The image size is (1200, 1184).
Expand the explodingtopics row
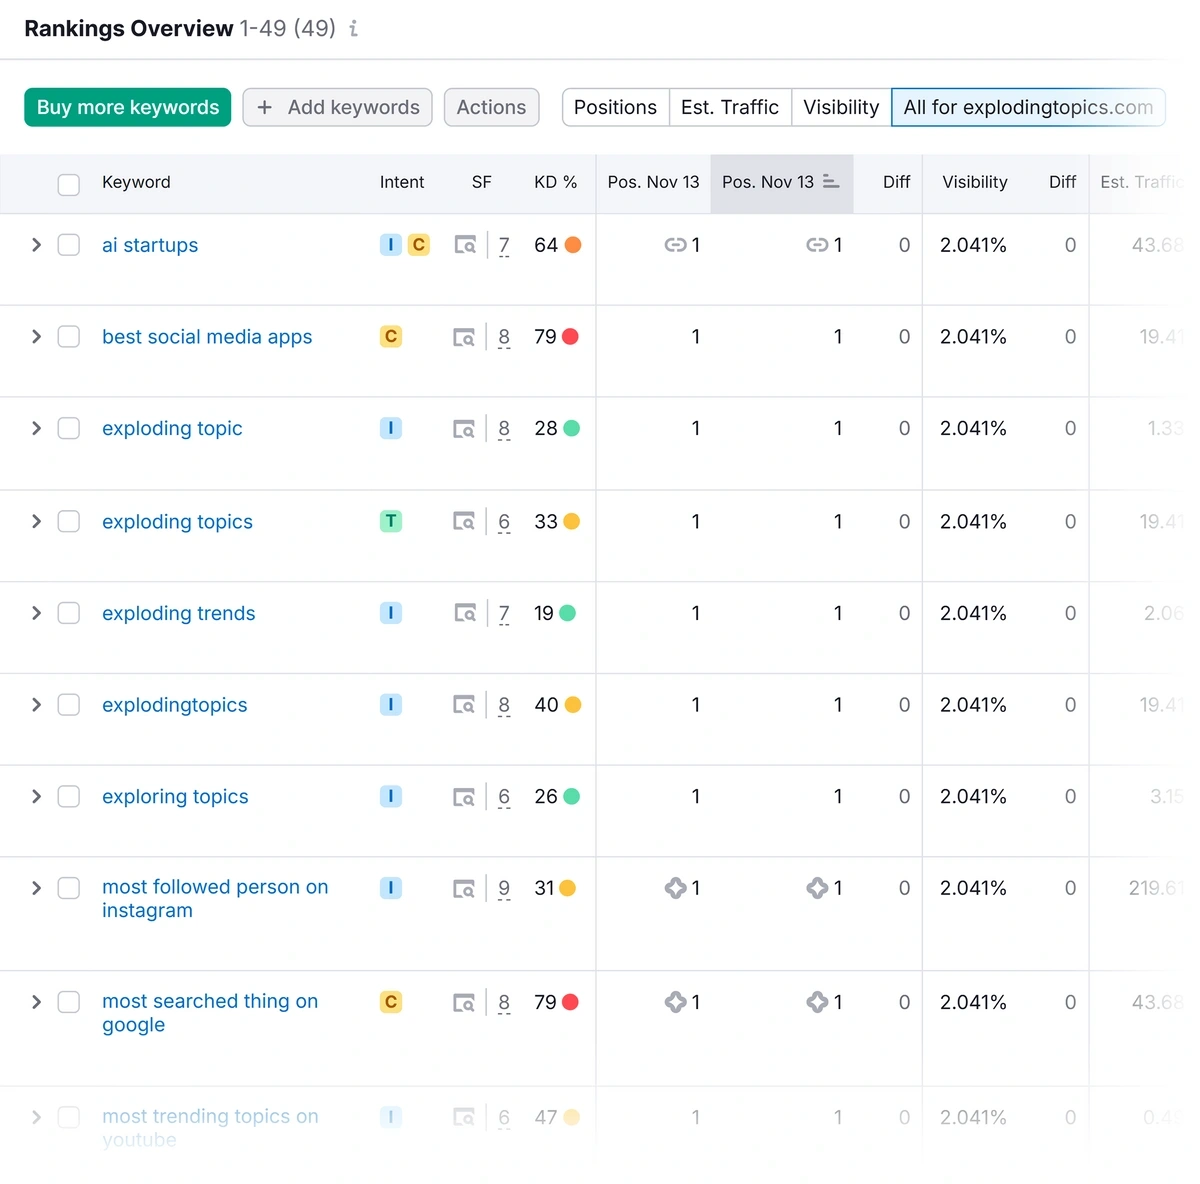click(x=36, y=705)
